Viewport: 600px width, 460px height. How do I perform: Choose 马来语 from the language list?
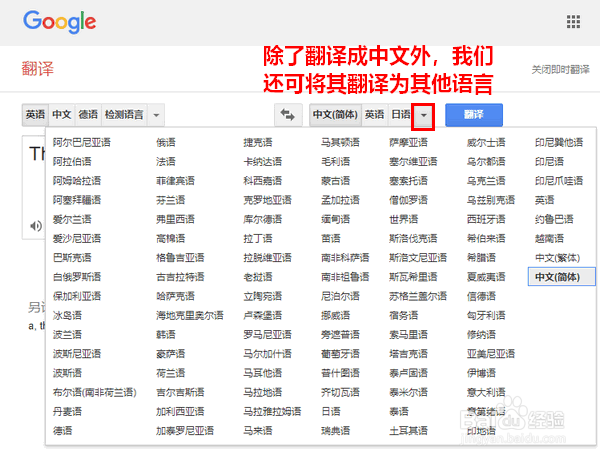(258, 431)
